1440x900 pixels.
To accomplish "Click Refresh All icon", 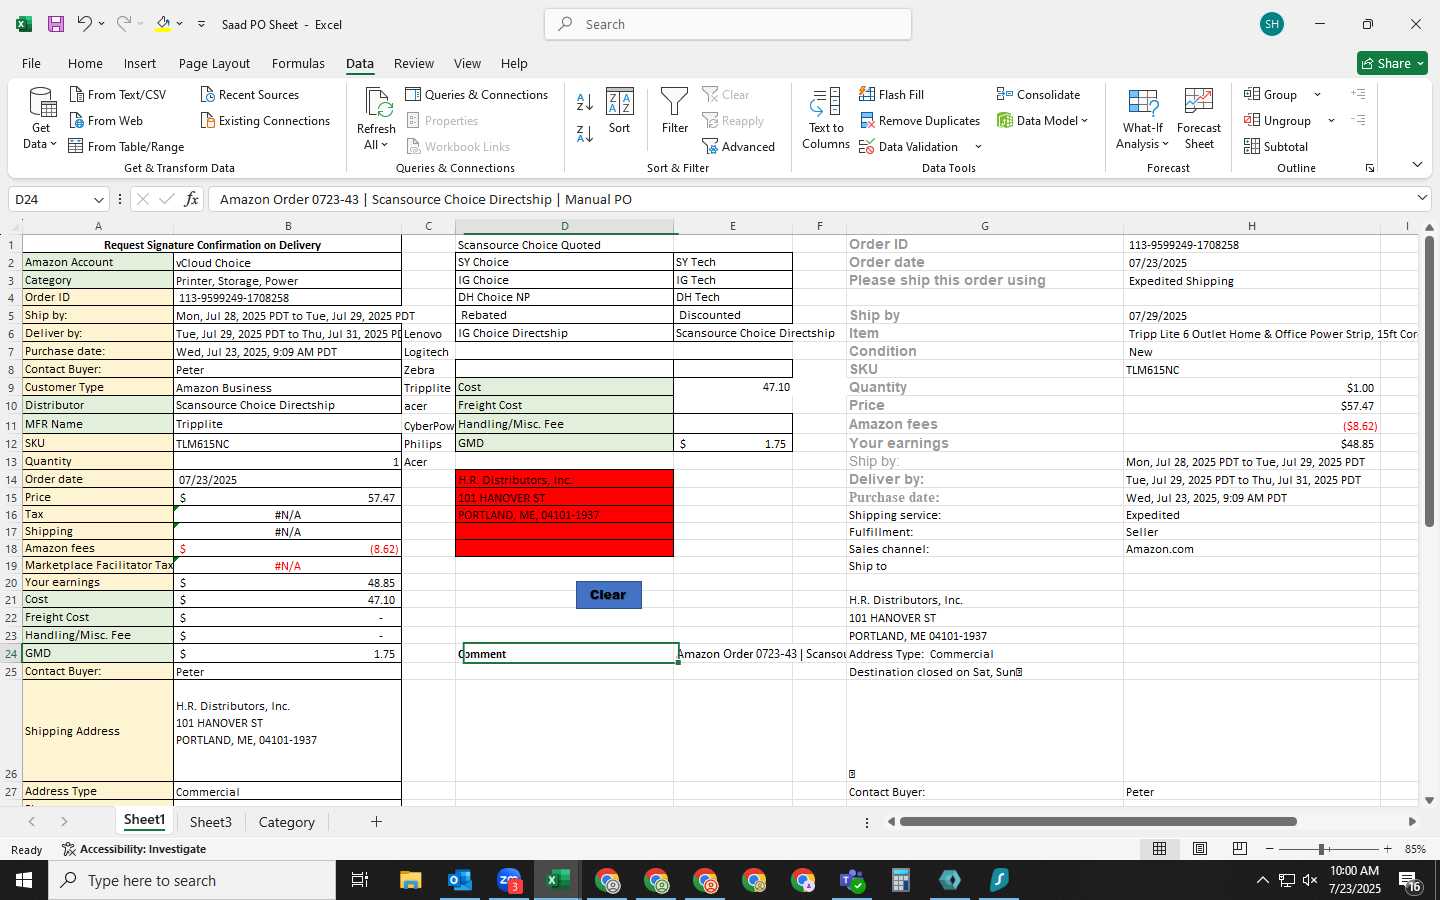I will click(377, 118).
